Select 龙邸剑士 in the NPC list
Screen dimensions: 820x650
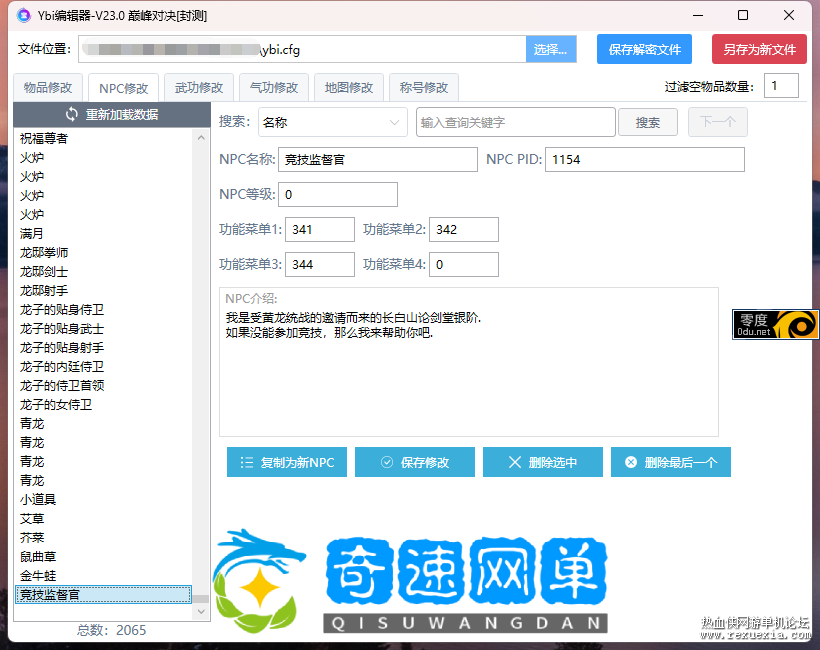click(45, 272)
